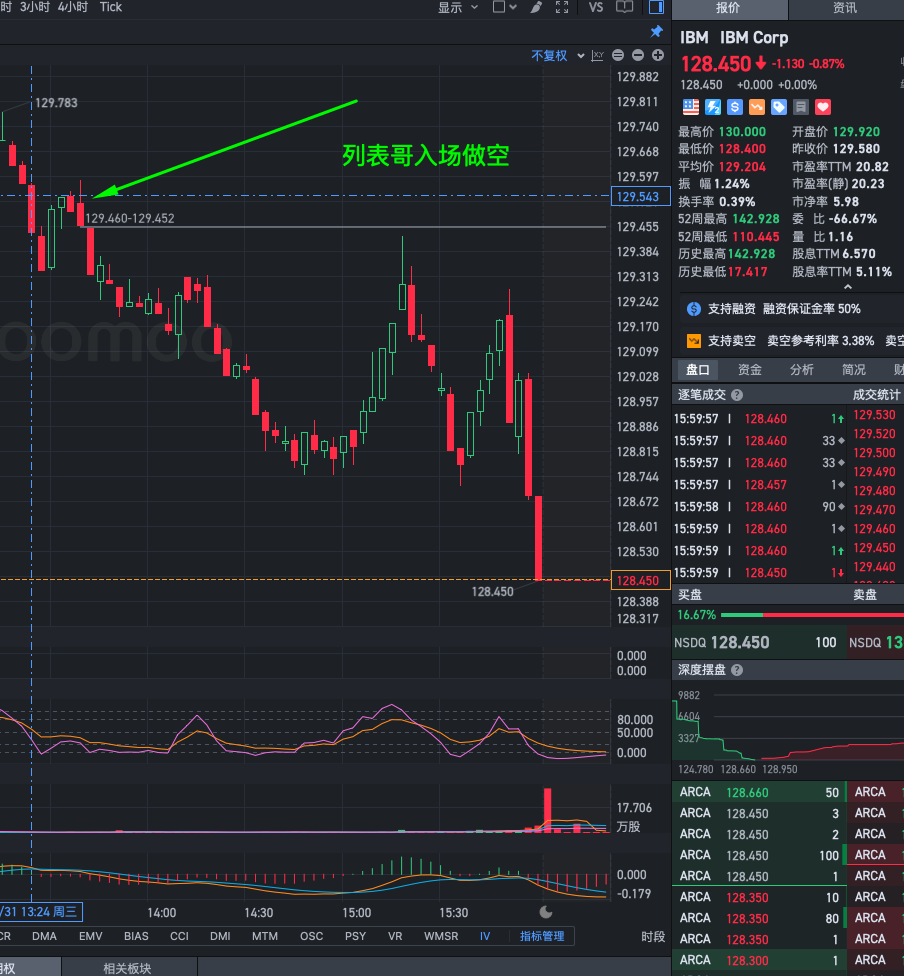
Task: Click the blue dollar sign icon
Action: coord(735,107)
